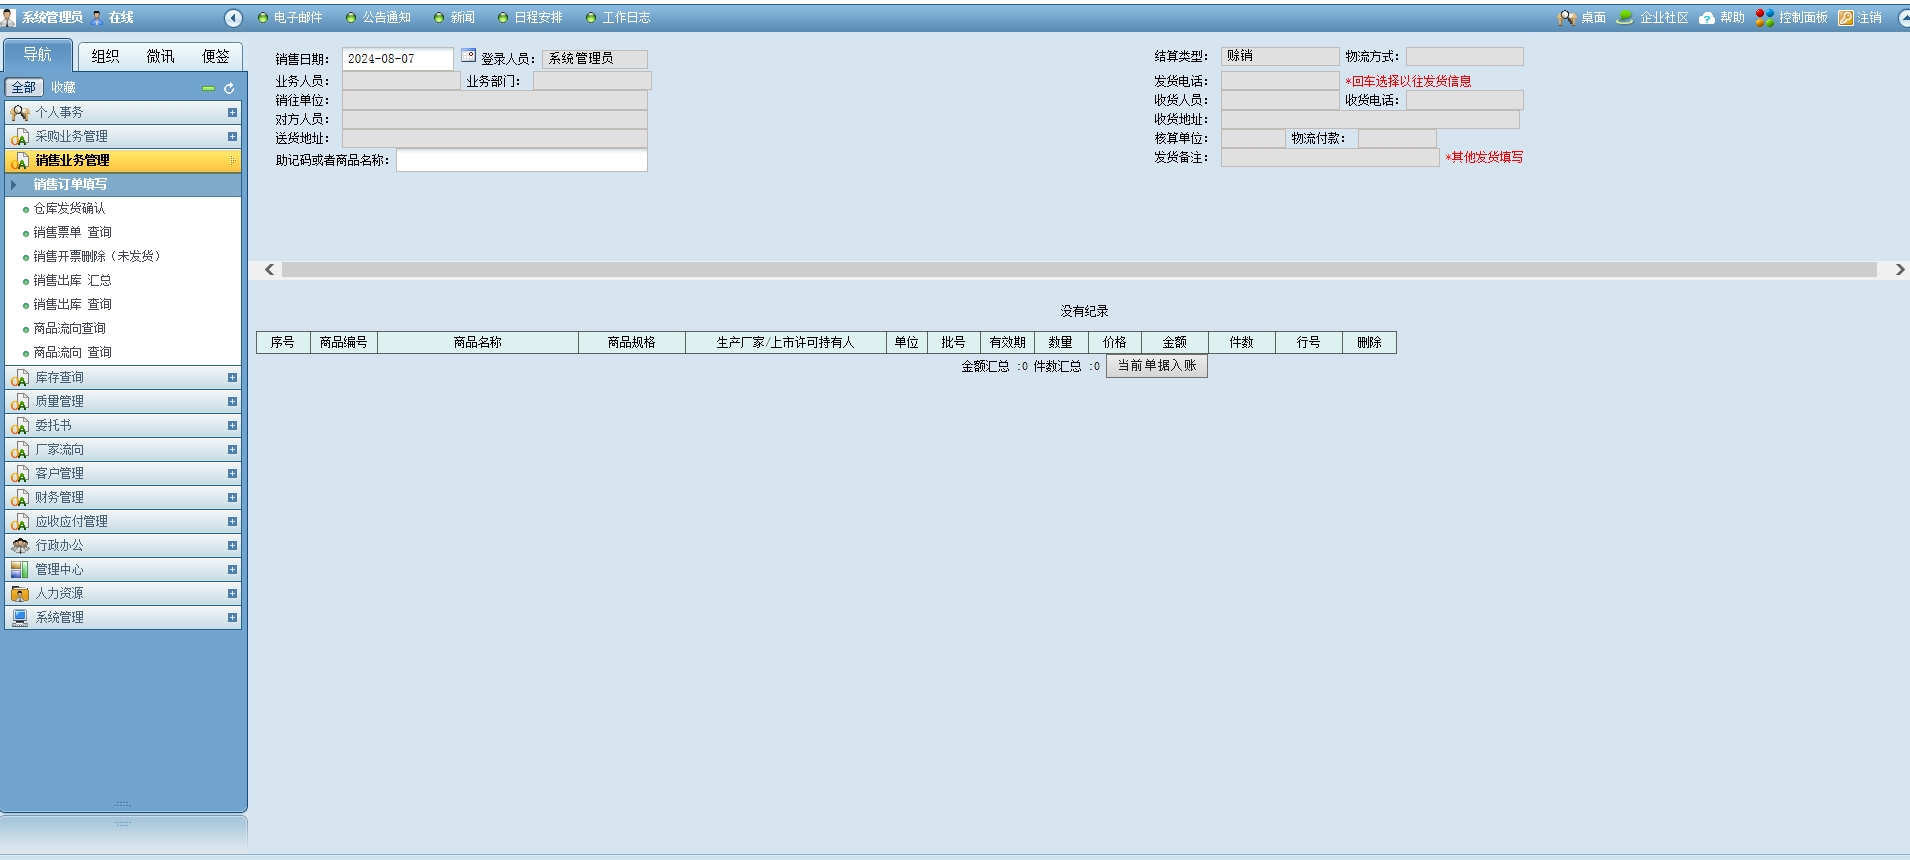Click the 库存查询 module icon
The height and width of the screenshot is (860, 1910).
pos(19,378)
